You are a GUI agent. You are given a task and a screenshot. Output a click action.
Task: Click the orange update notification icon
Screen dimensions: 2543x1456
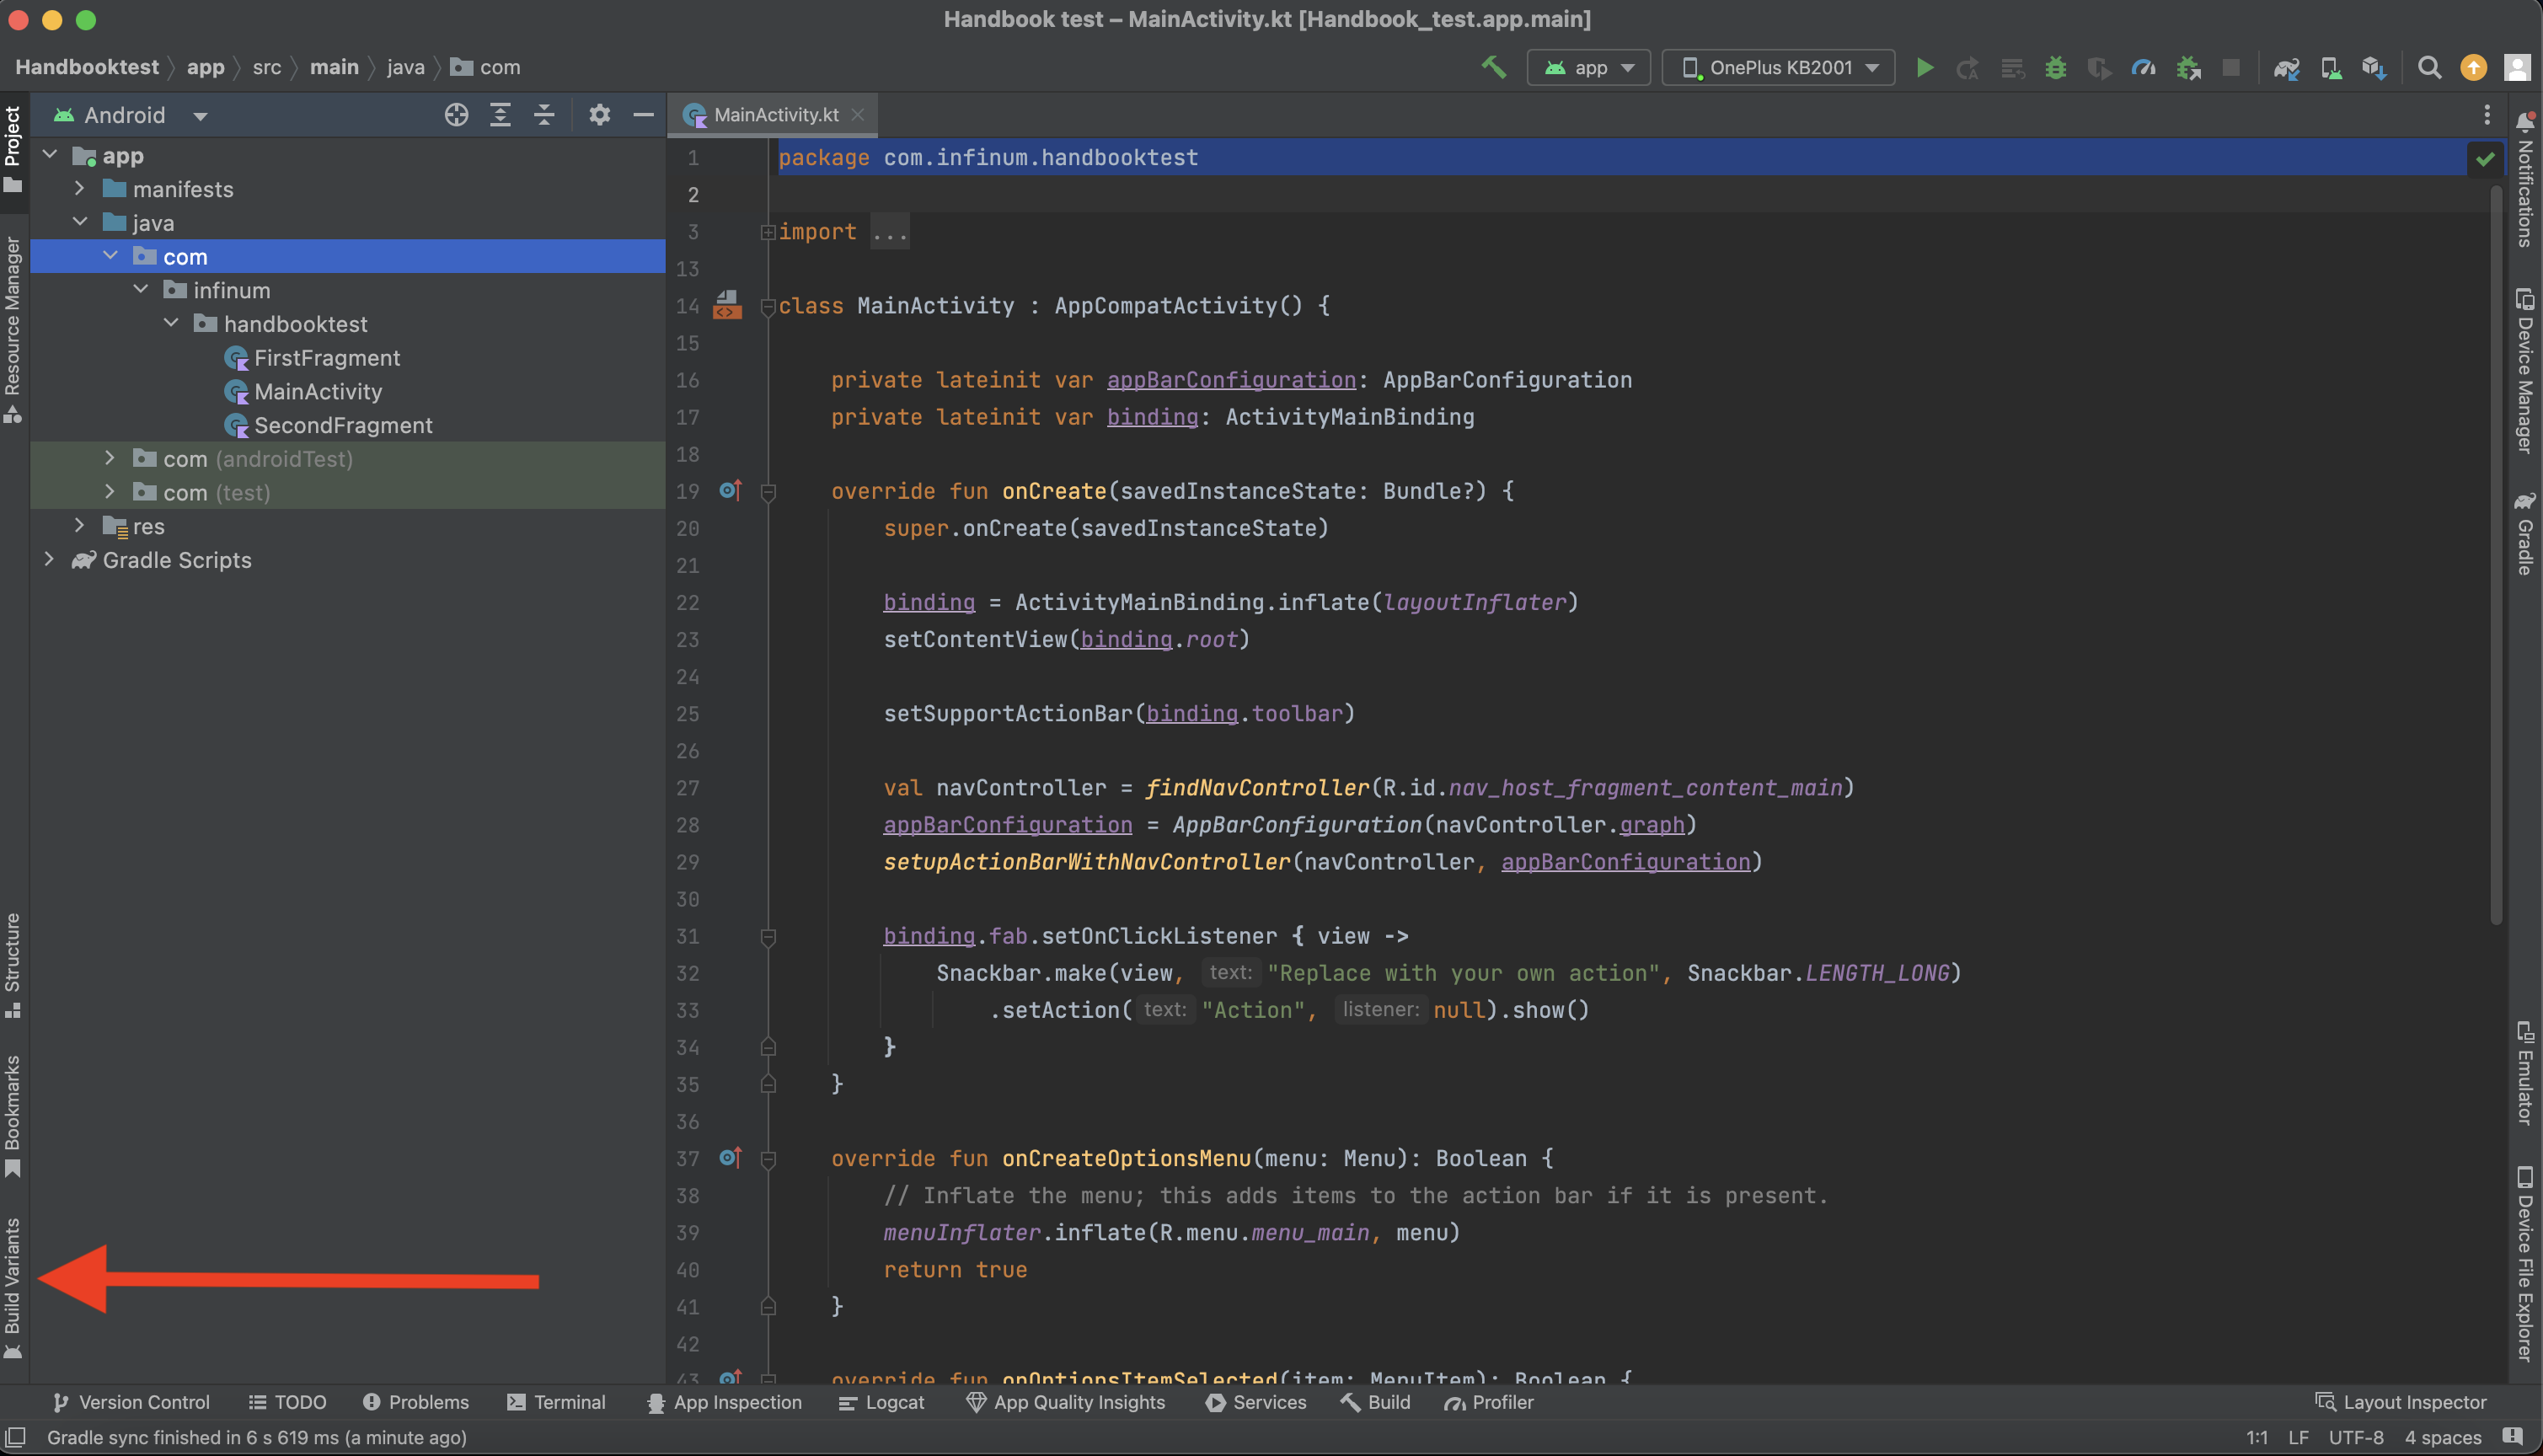coord(2473,67)
